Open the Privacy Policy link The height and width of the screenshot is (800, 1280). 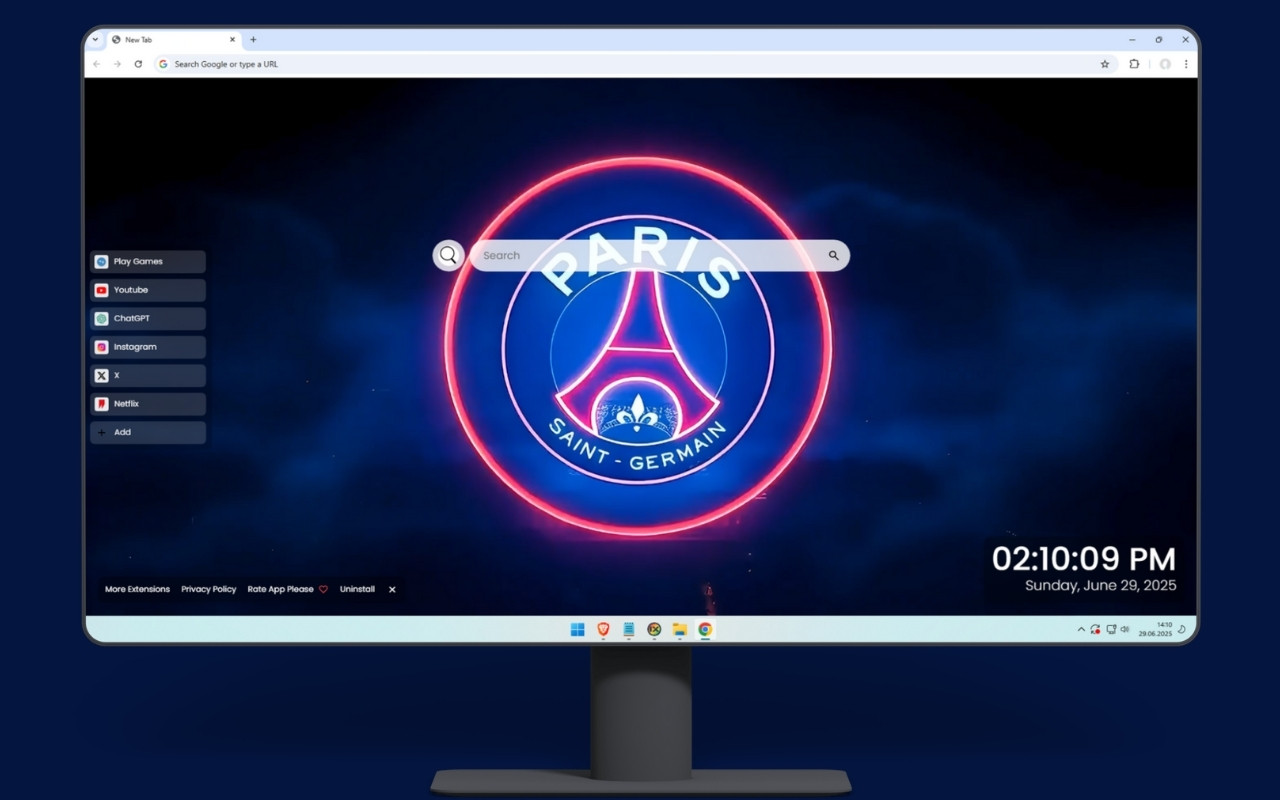(x=208, y=589)
